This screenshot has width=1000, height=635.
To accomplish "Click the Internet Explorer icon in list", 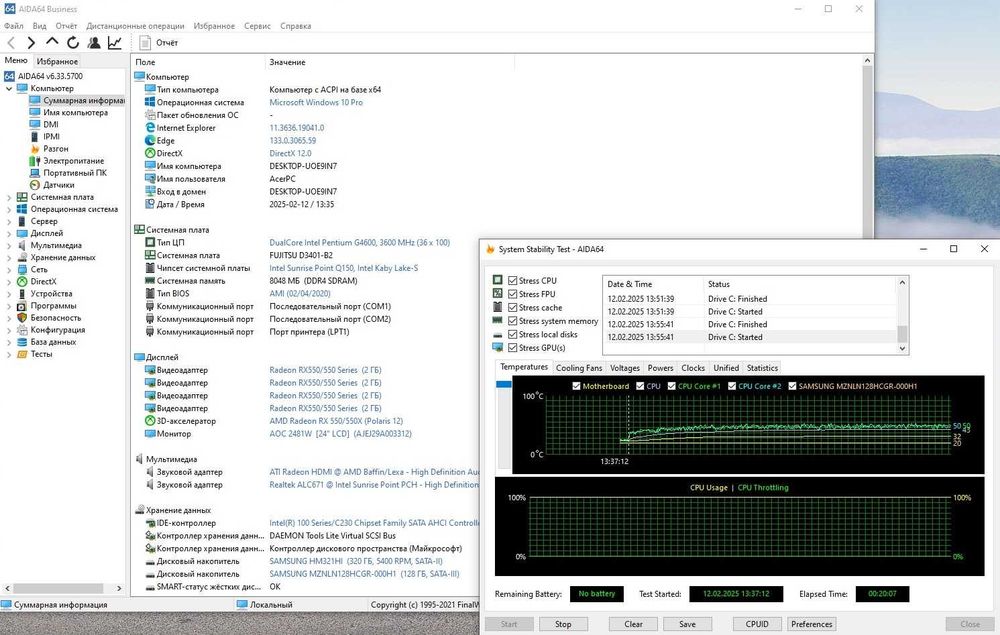I will pos(150,128).
